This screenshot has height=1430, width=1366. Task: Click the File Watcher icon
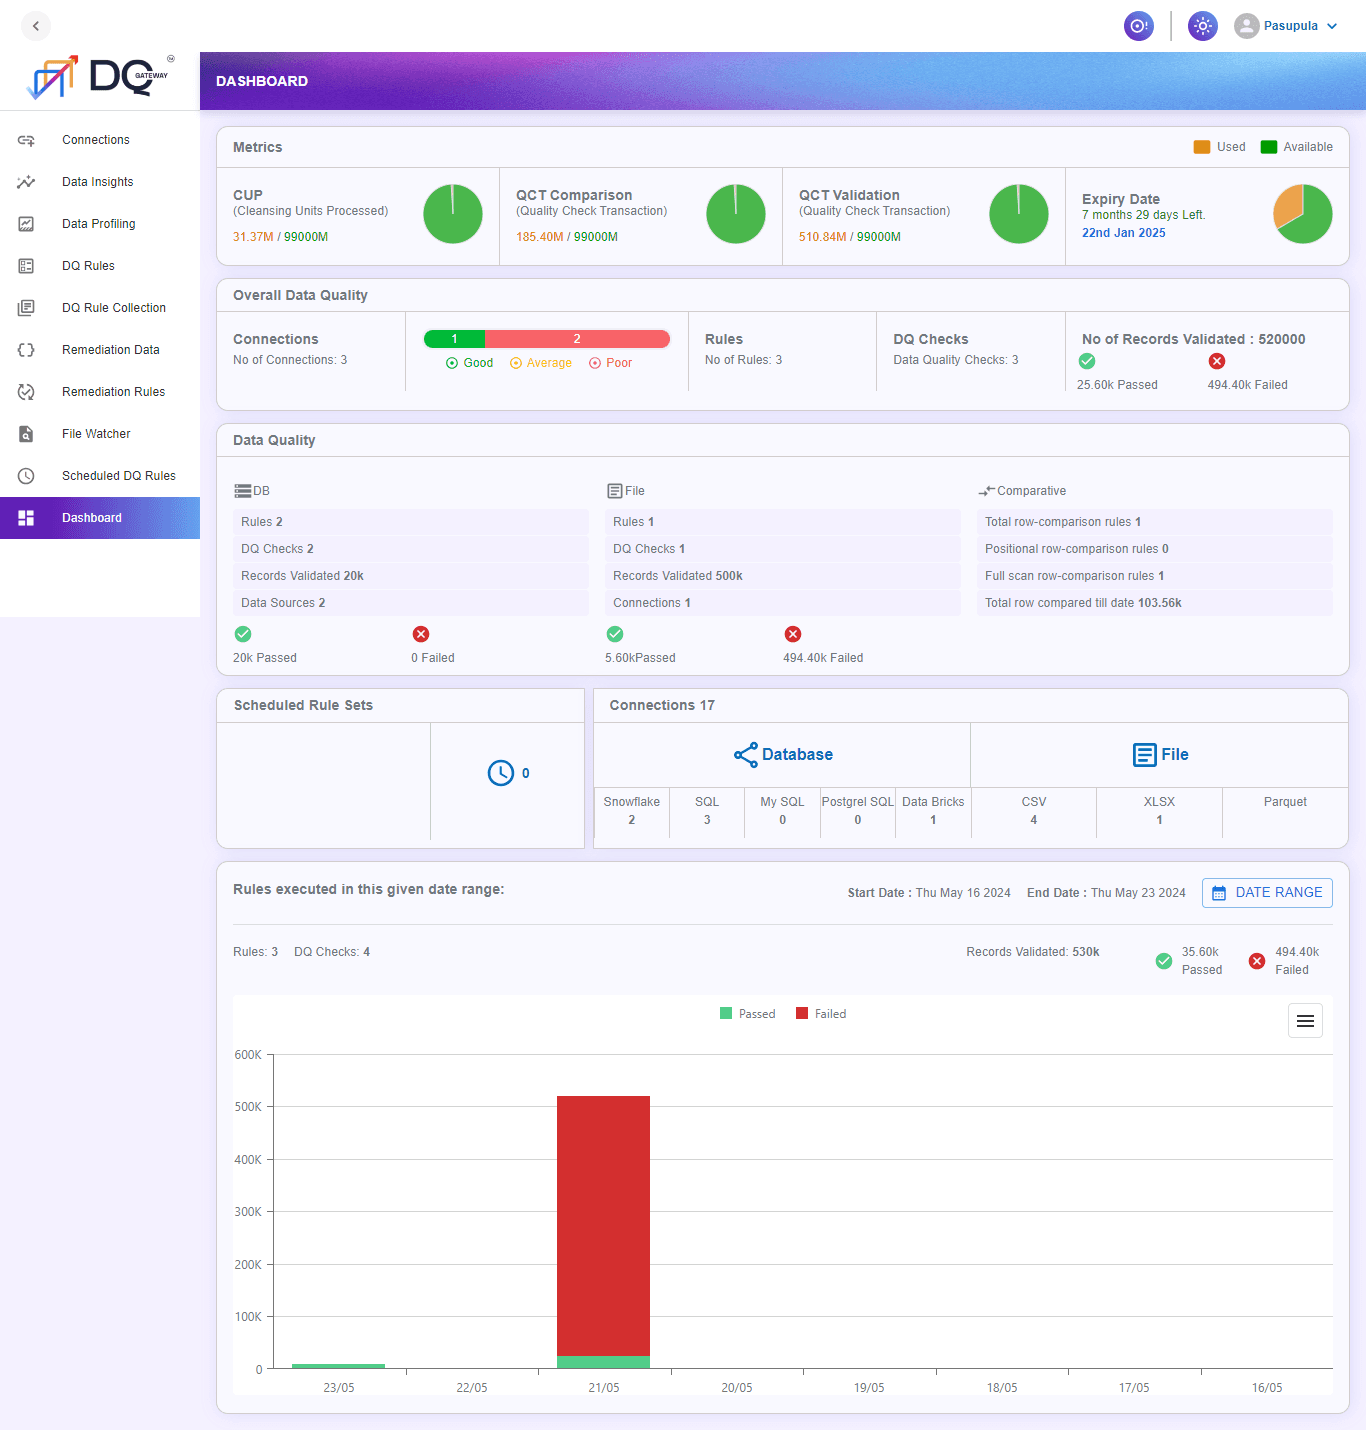pyautogui.click(x=26, y=434)
